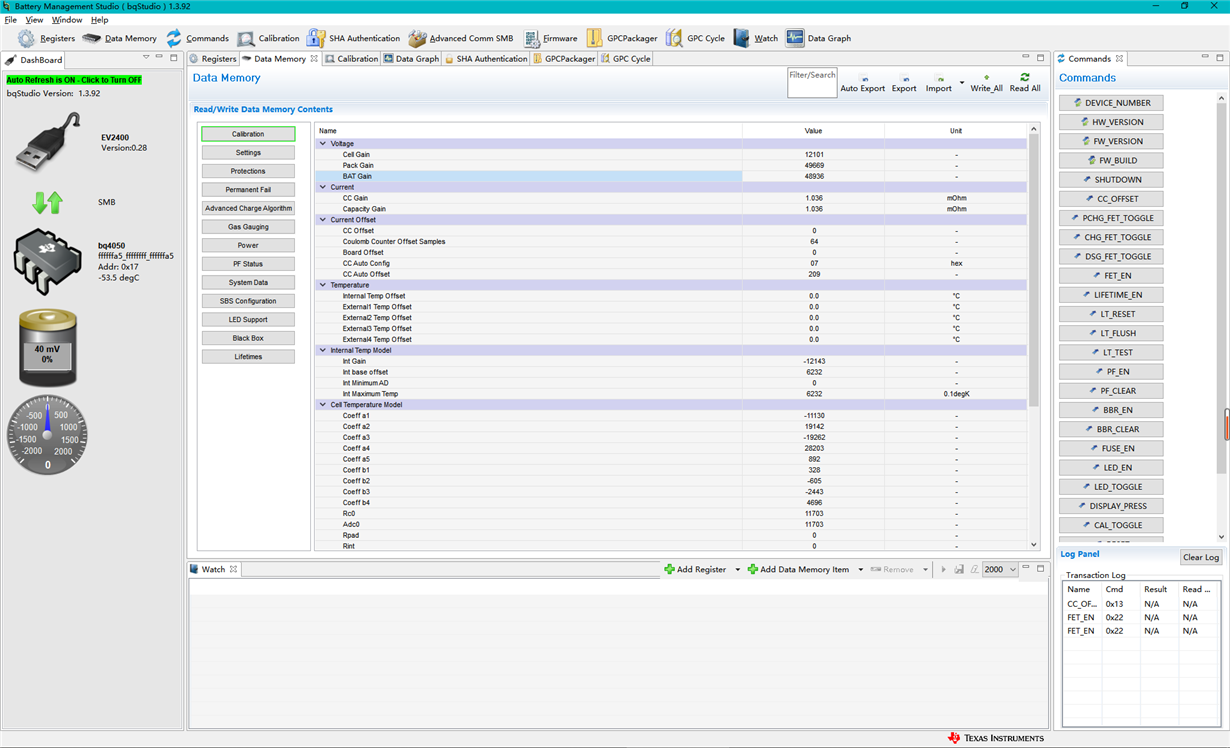Image resolution: width=1230 pixels, height=748 pixels.
Task: Open the Window menu
Action: (67, 20)
